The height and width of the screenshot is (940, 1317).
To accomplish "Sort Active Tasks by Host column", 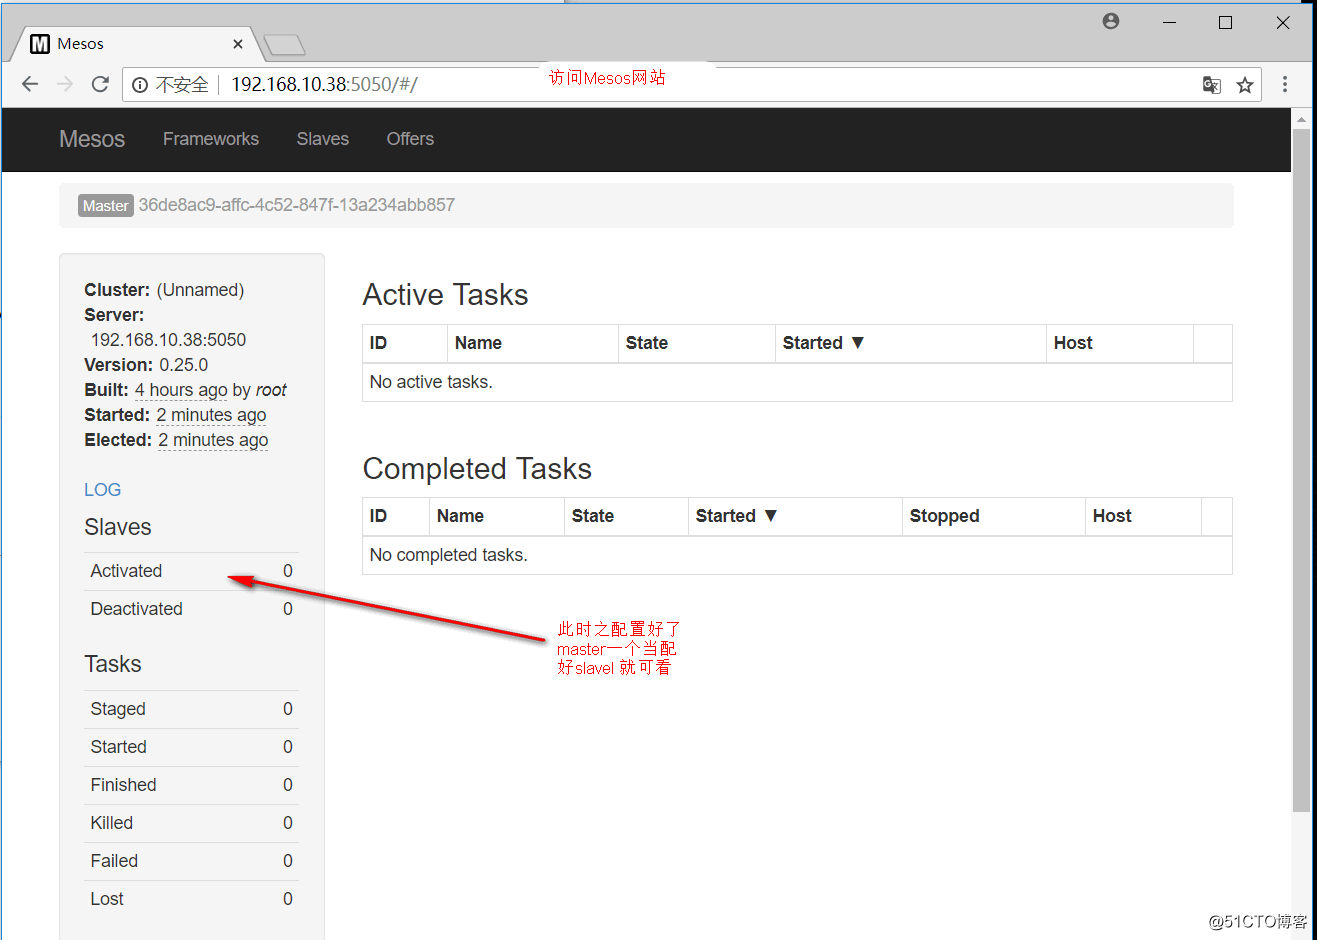I will pyautogui.click(x=1119, y=343).
